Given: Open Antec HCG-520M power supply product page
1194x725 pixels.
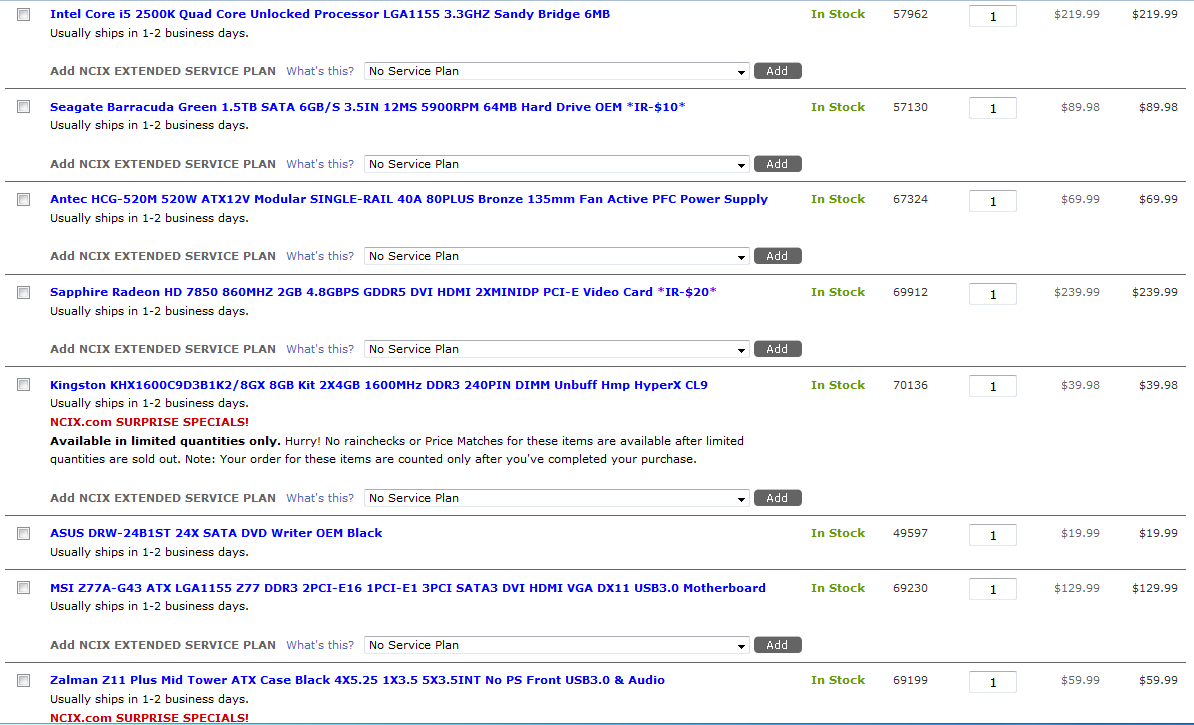Looking at the screenshot, I should 408,199.
